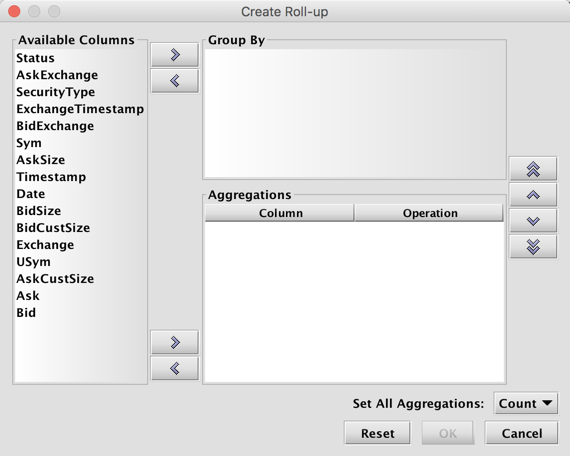Click the Reset button
This screenshot has width=570, height=456.
coord(377,433)
